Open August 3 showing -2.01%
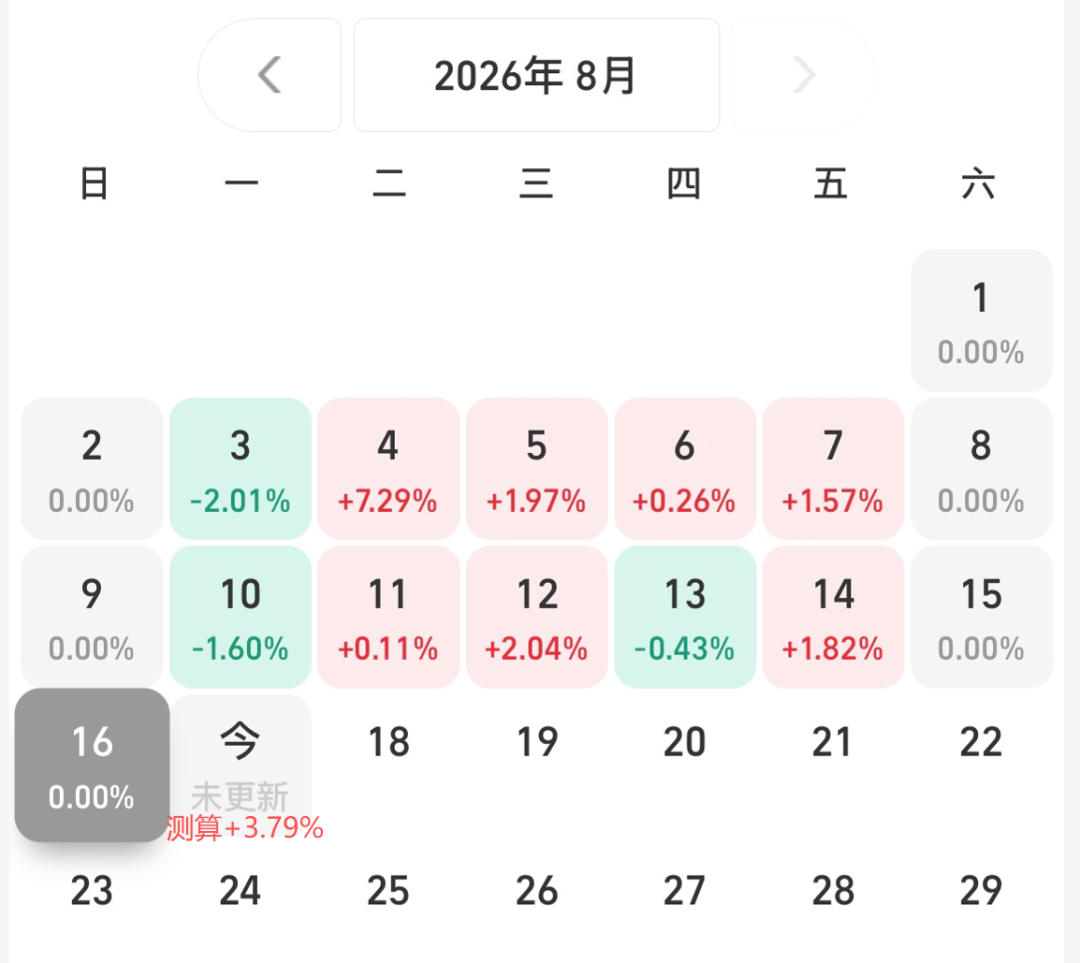The width and height of the screenshot is (1080, 963). (x=240, y=468)
